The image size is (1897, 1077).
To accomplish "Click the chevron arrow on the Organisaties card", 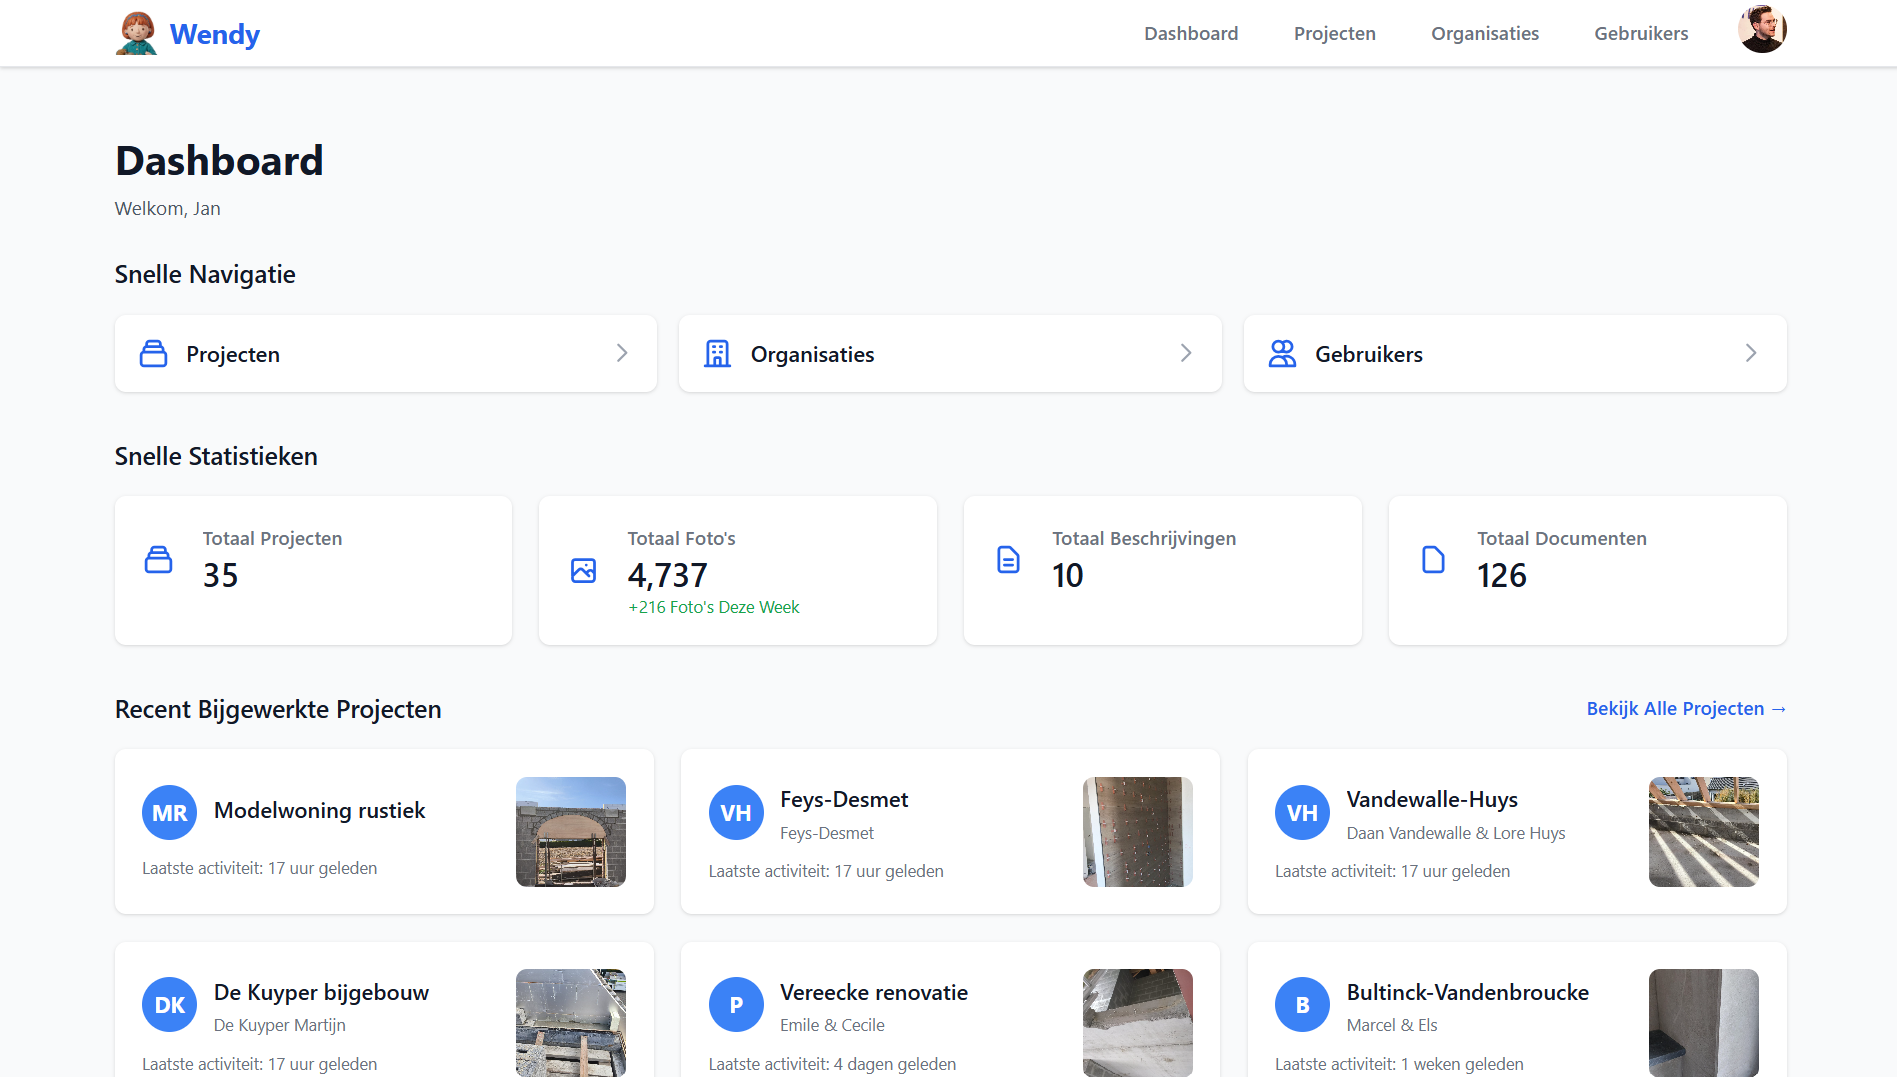I will click(1186, 353).
